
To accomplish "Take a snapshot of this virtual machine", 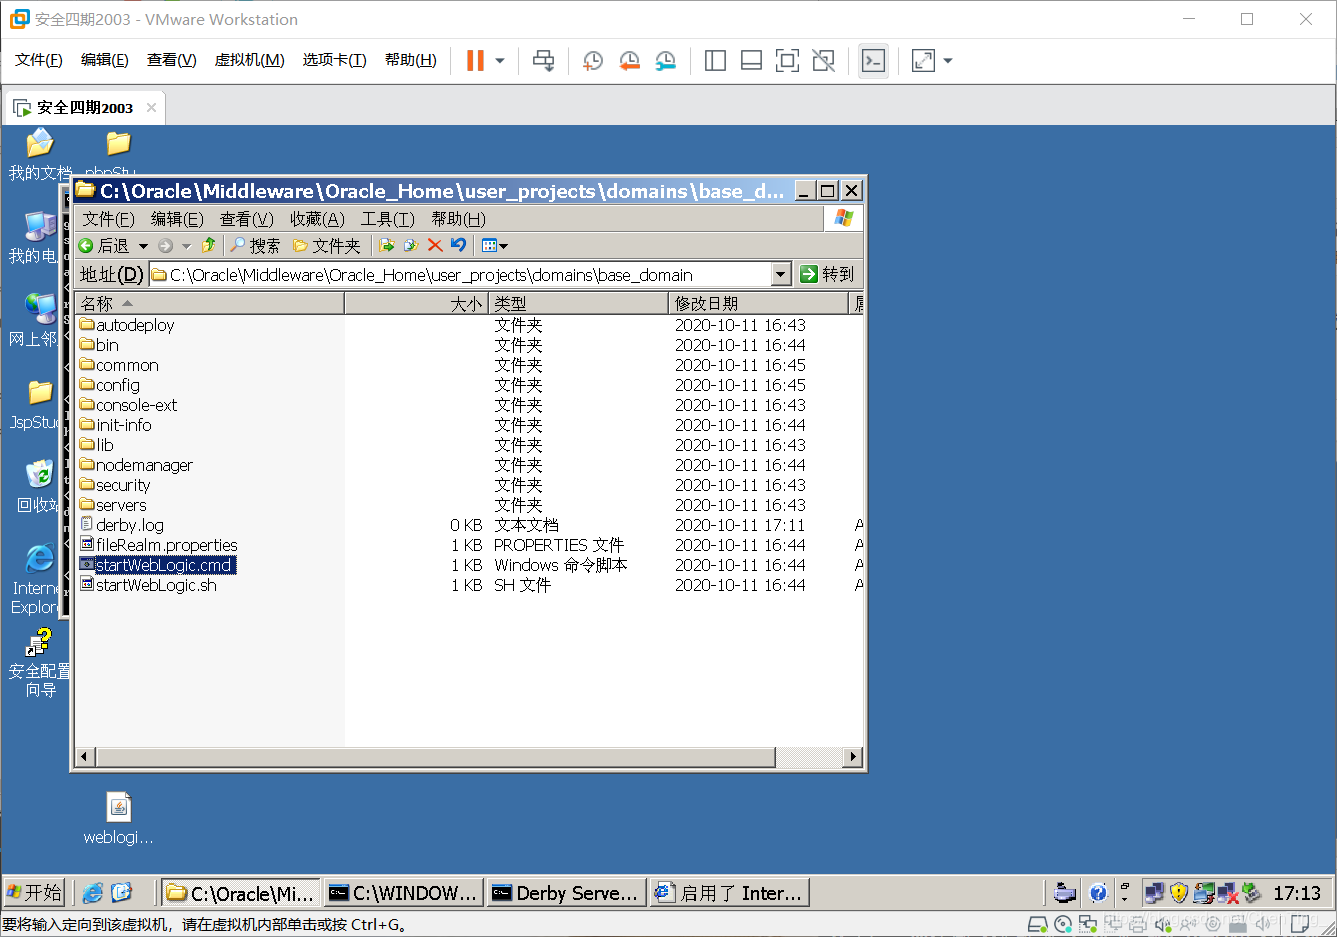I will pos(592,61).
